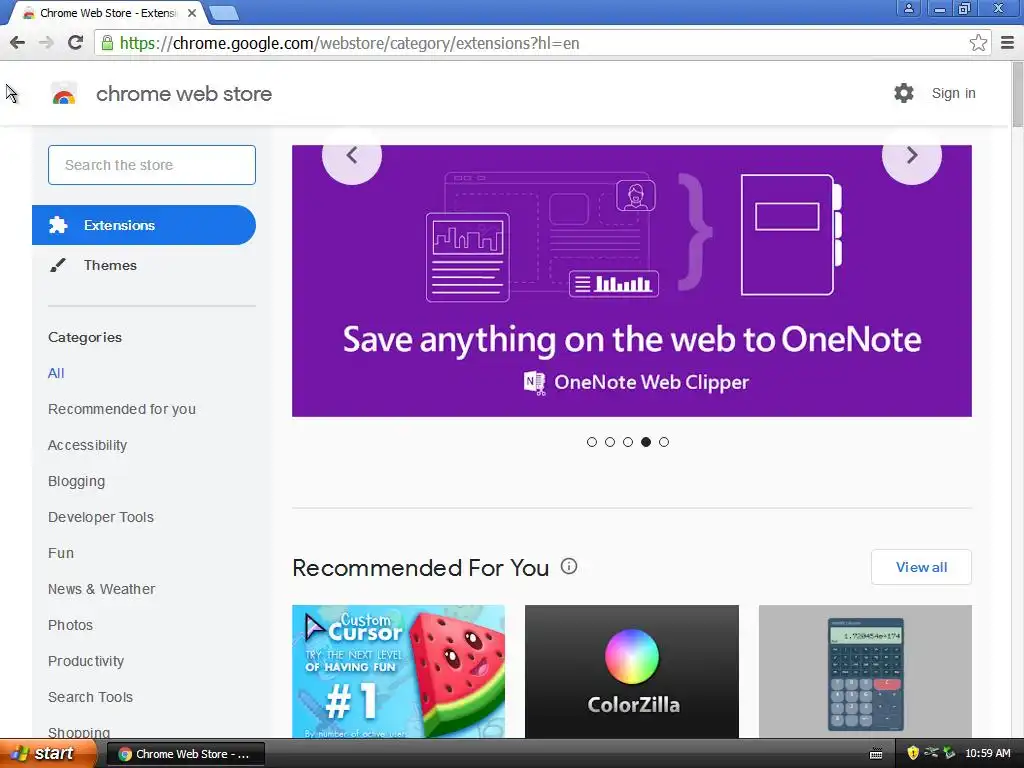Open the OneNote Web Clipper banner
This screenshot has height=768, width=1024.
(x=632, y=281)
